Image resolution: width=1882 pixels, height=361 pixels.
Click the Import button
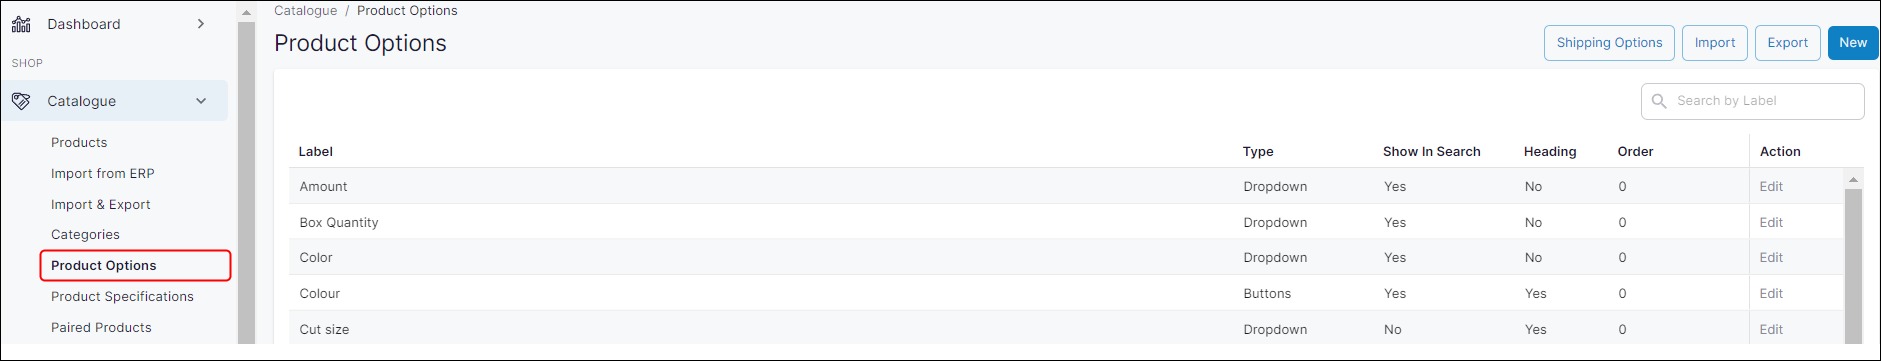click(x=1715, y=43)
